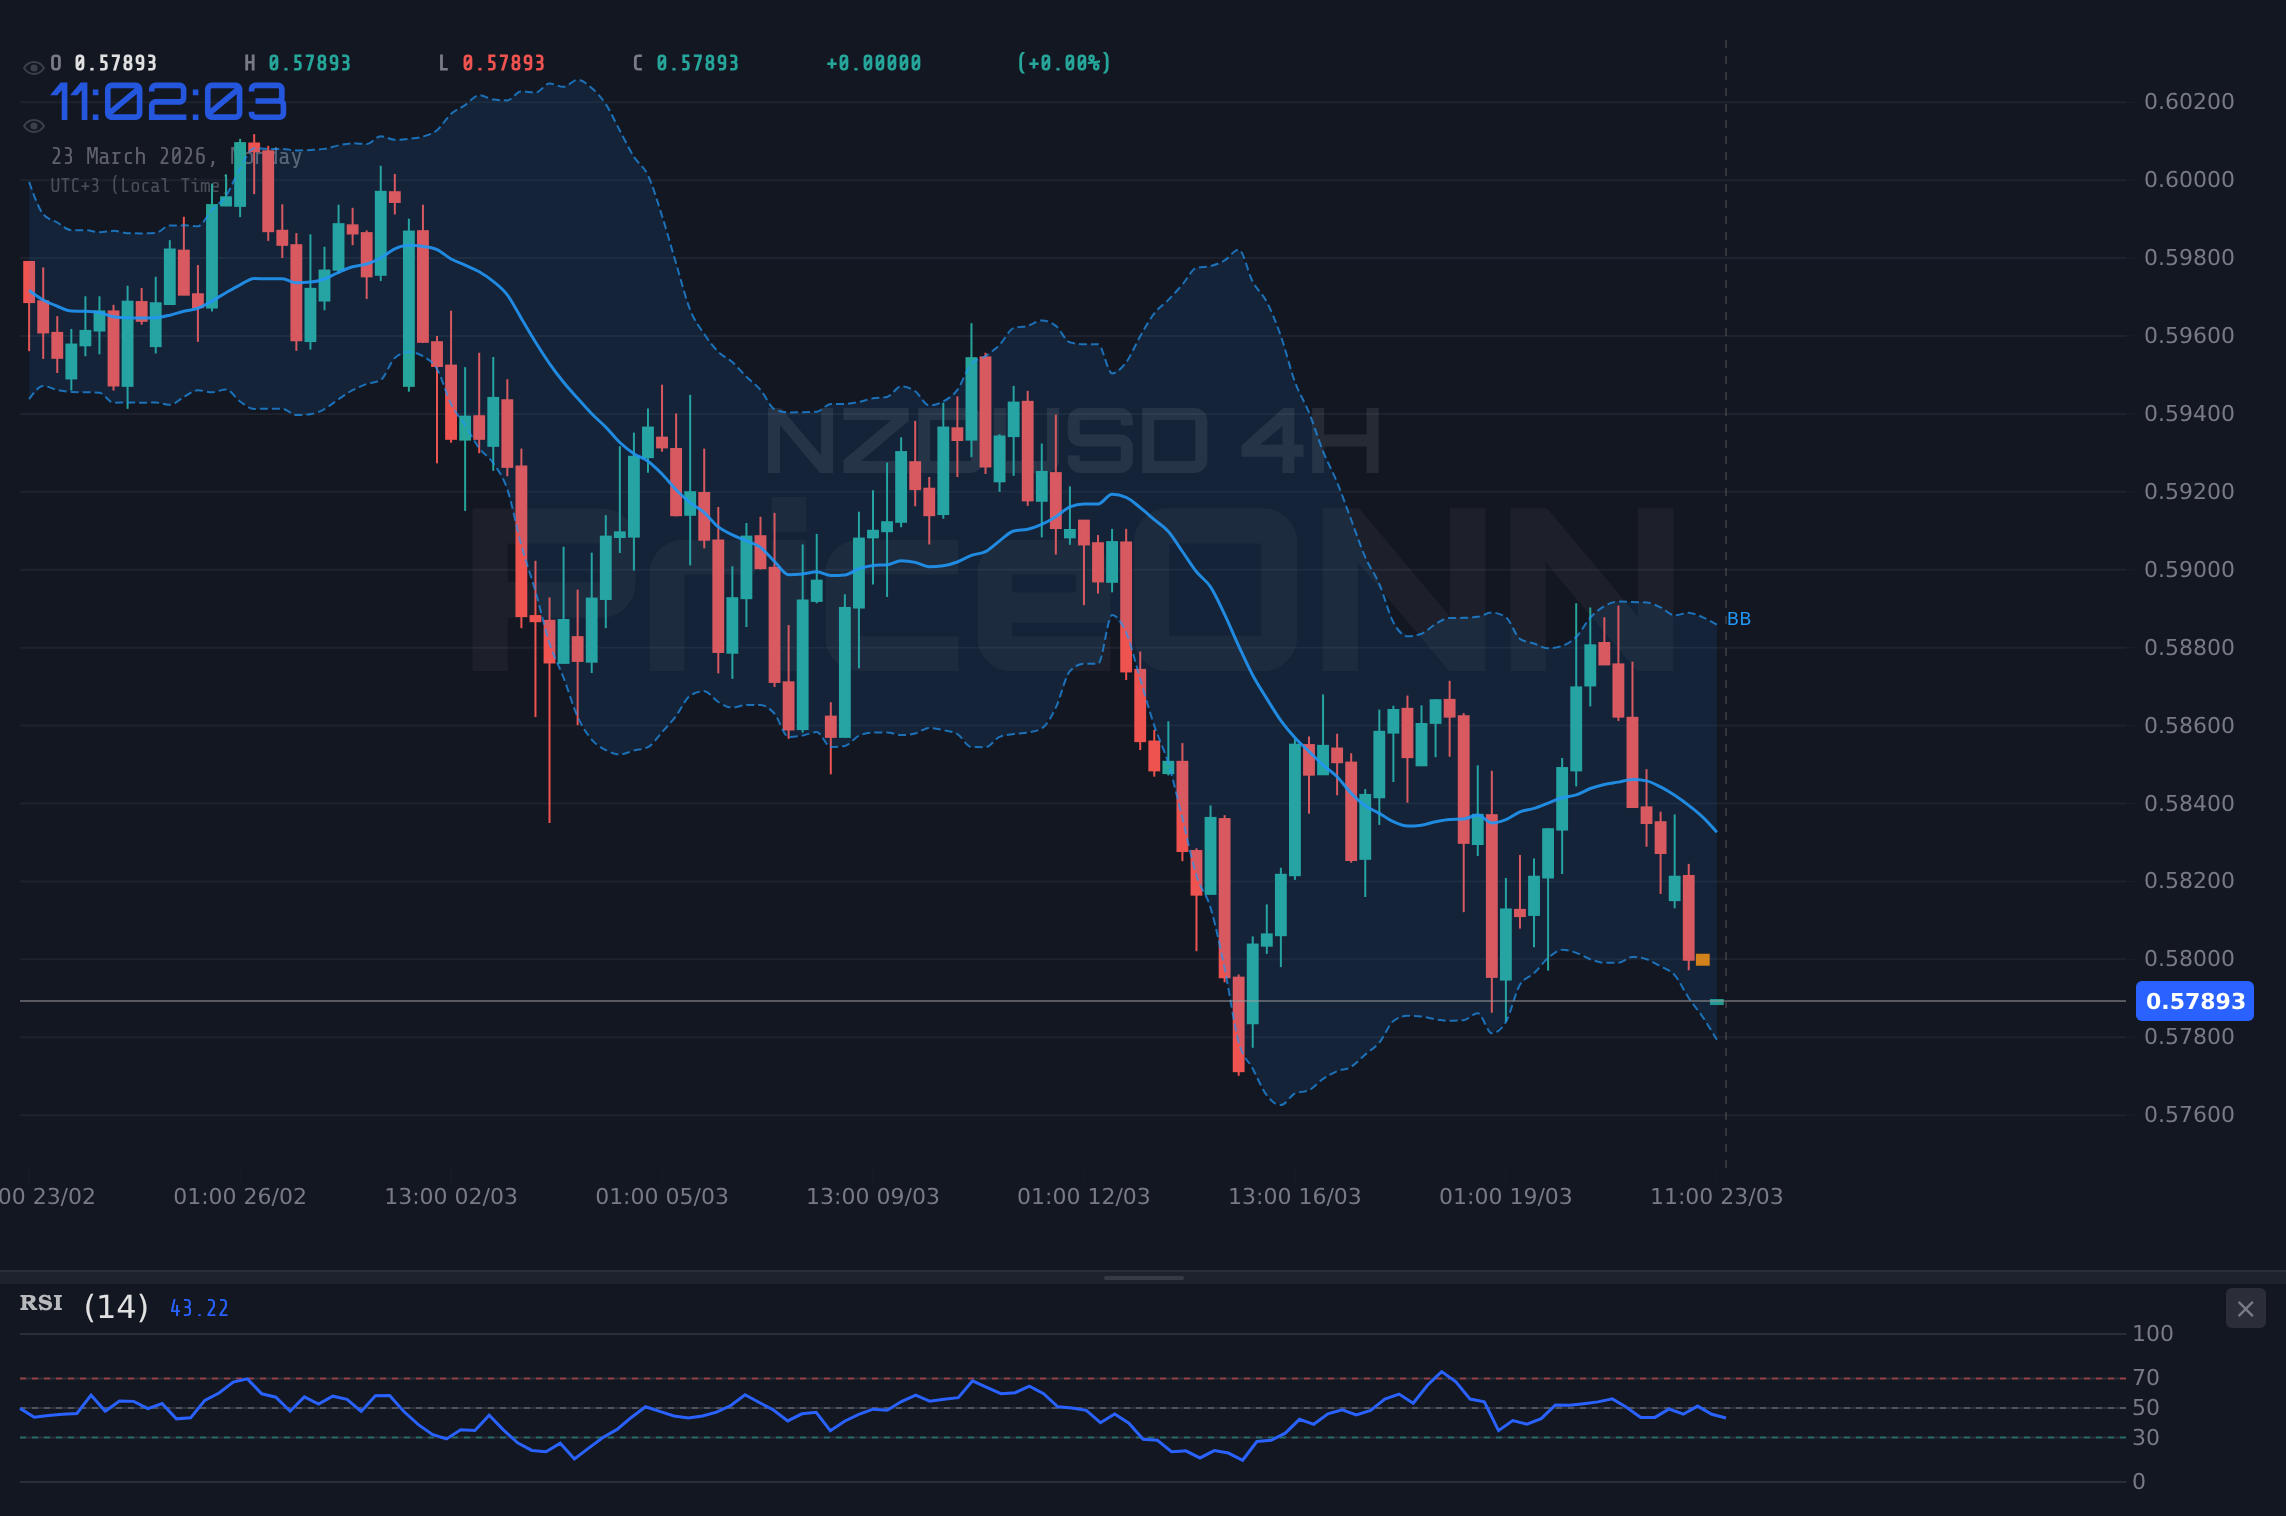
Task: Toggle the Bollinger Bands eye icon
Action: pos(33,125)
